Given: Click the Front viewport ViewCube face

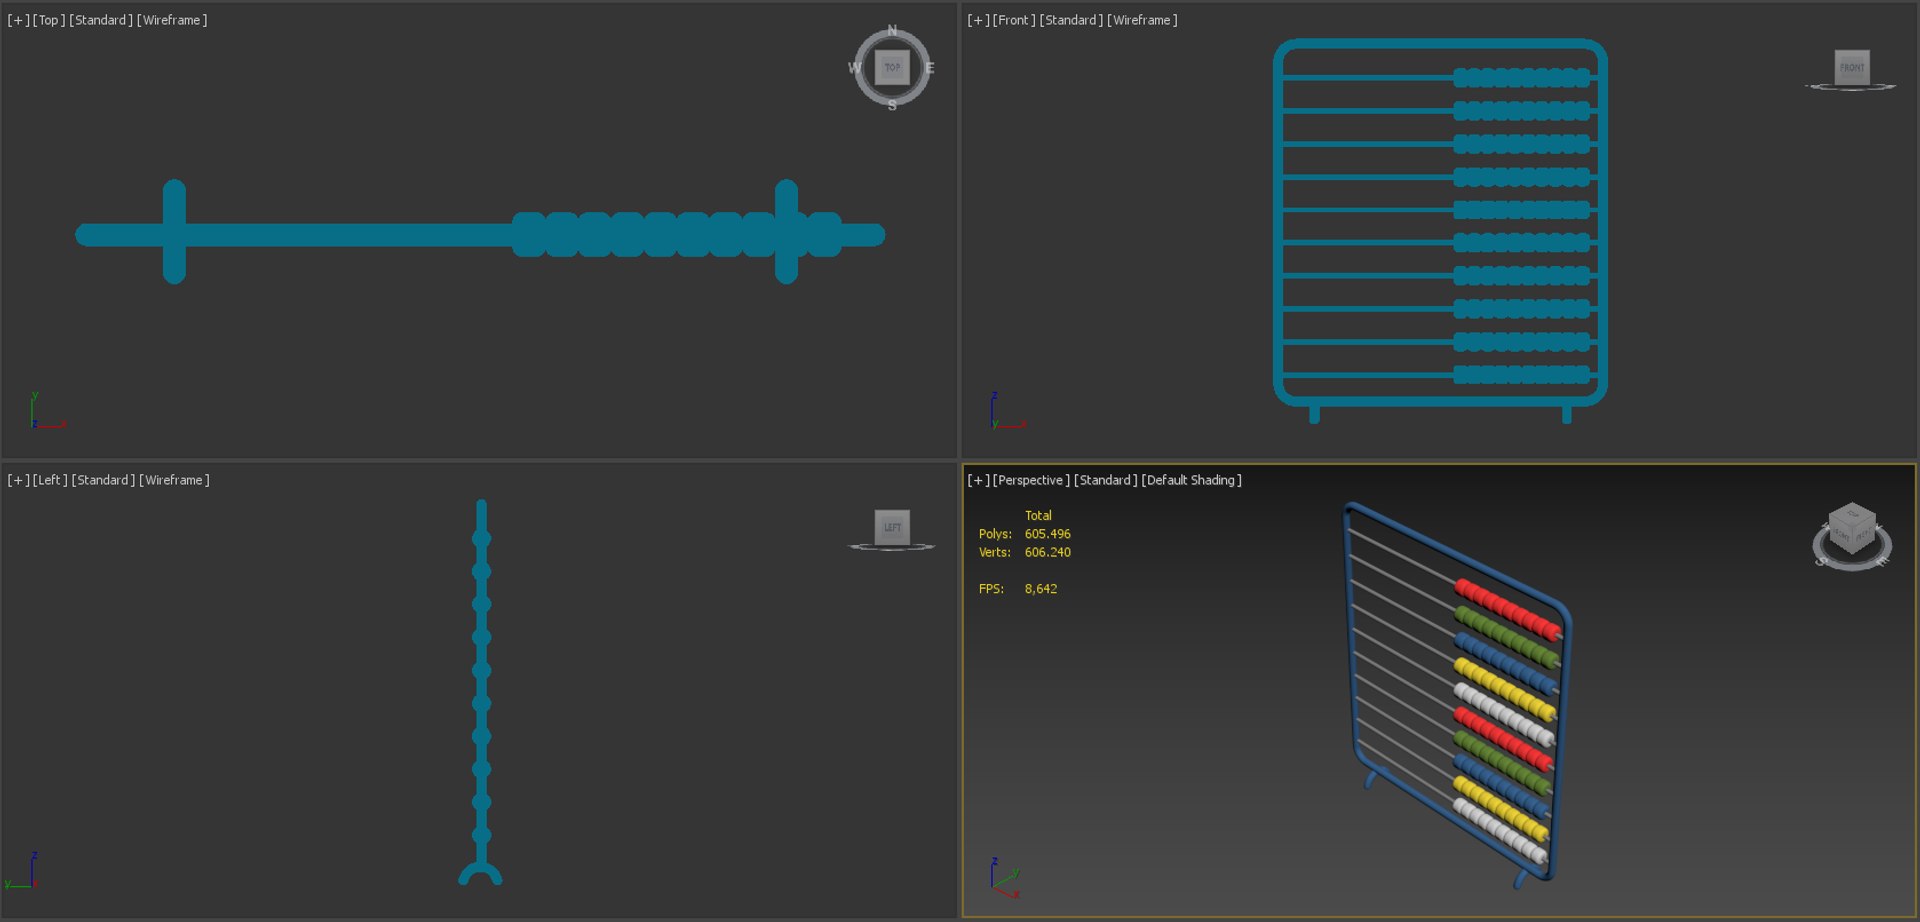Looking at the screenshot, I should click(1852, 67).
